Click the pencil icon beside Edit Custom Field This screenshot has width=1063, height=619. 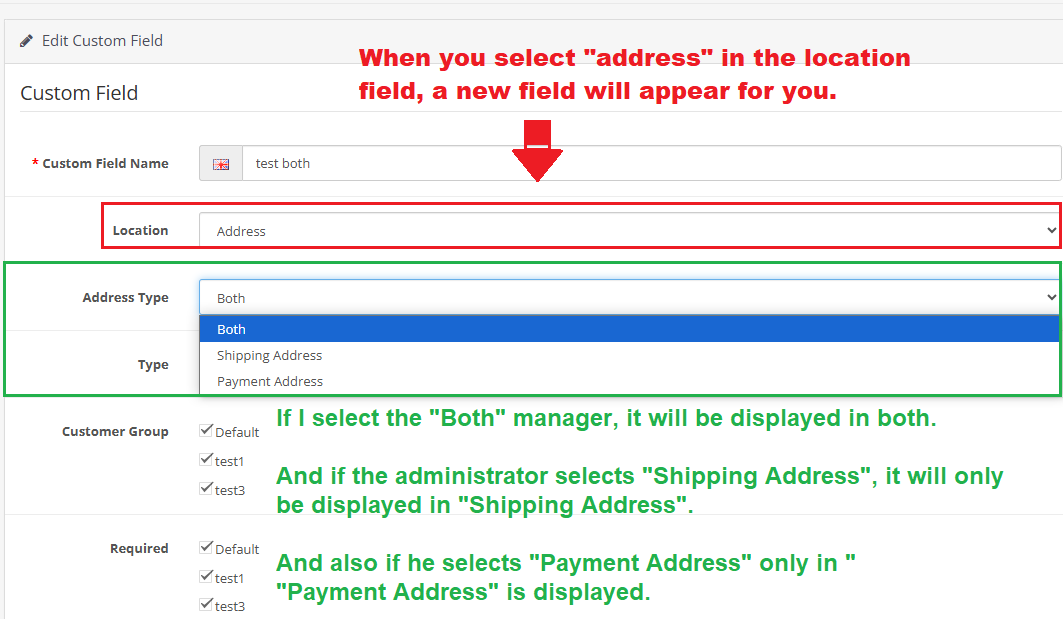(x=27, y=41)
